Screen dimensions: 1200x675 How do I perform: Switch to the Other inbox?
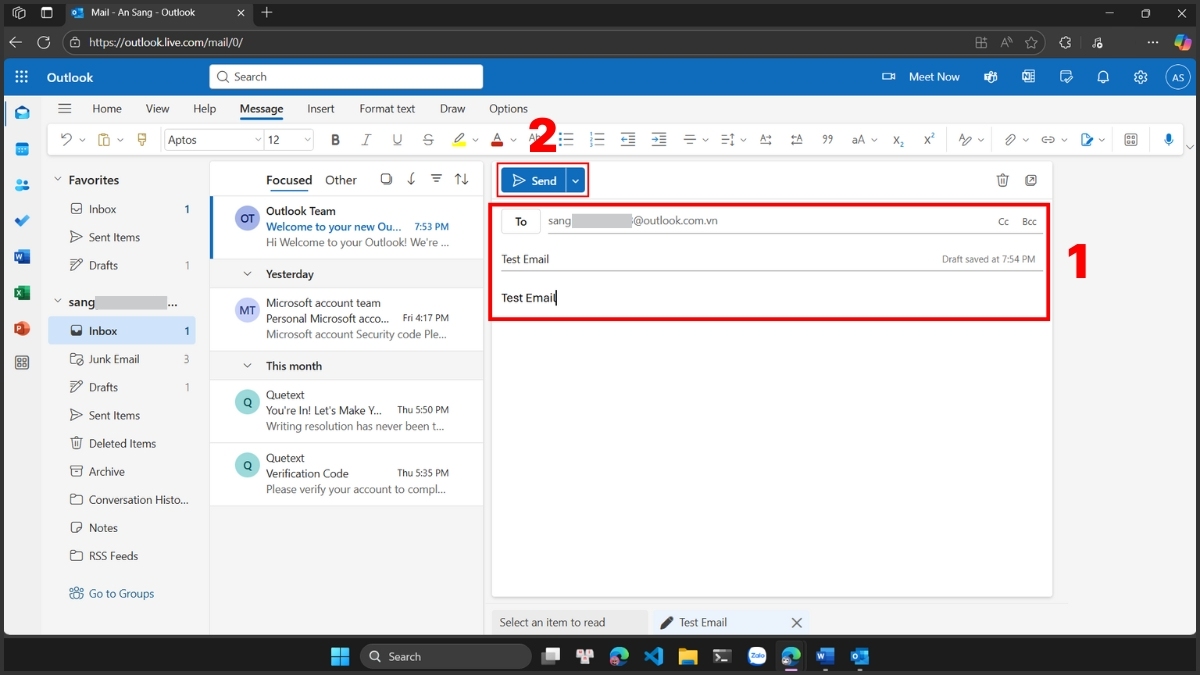pos(341,180)
